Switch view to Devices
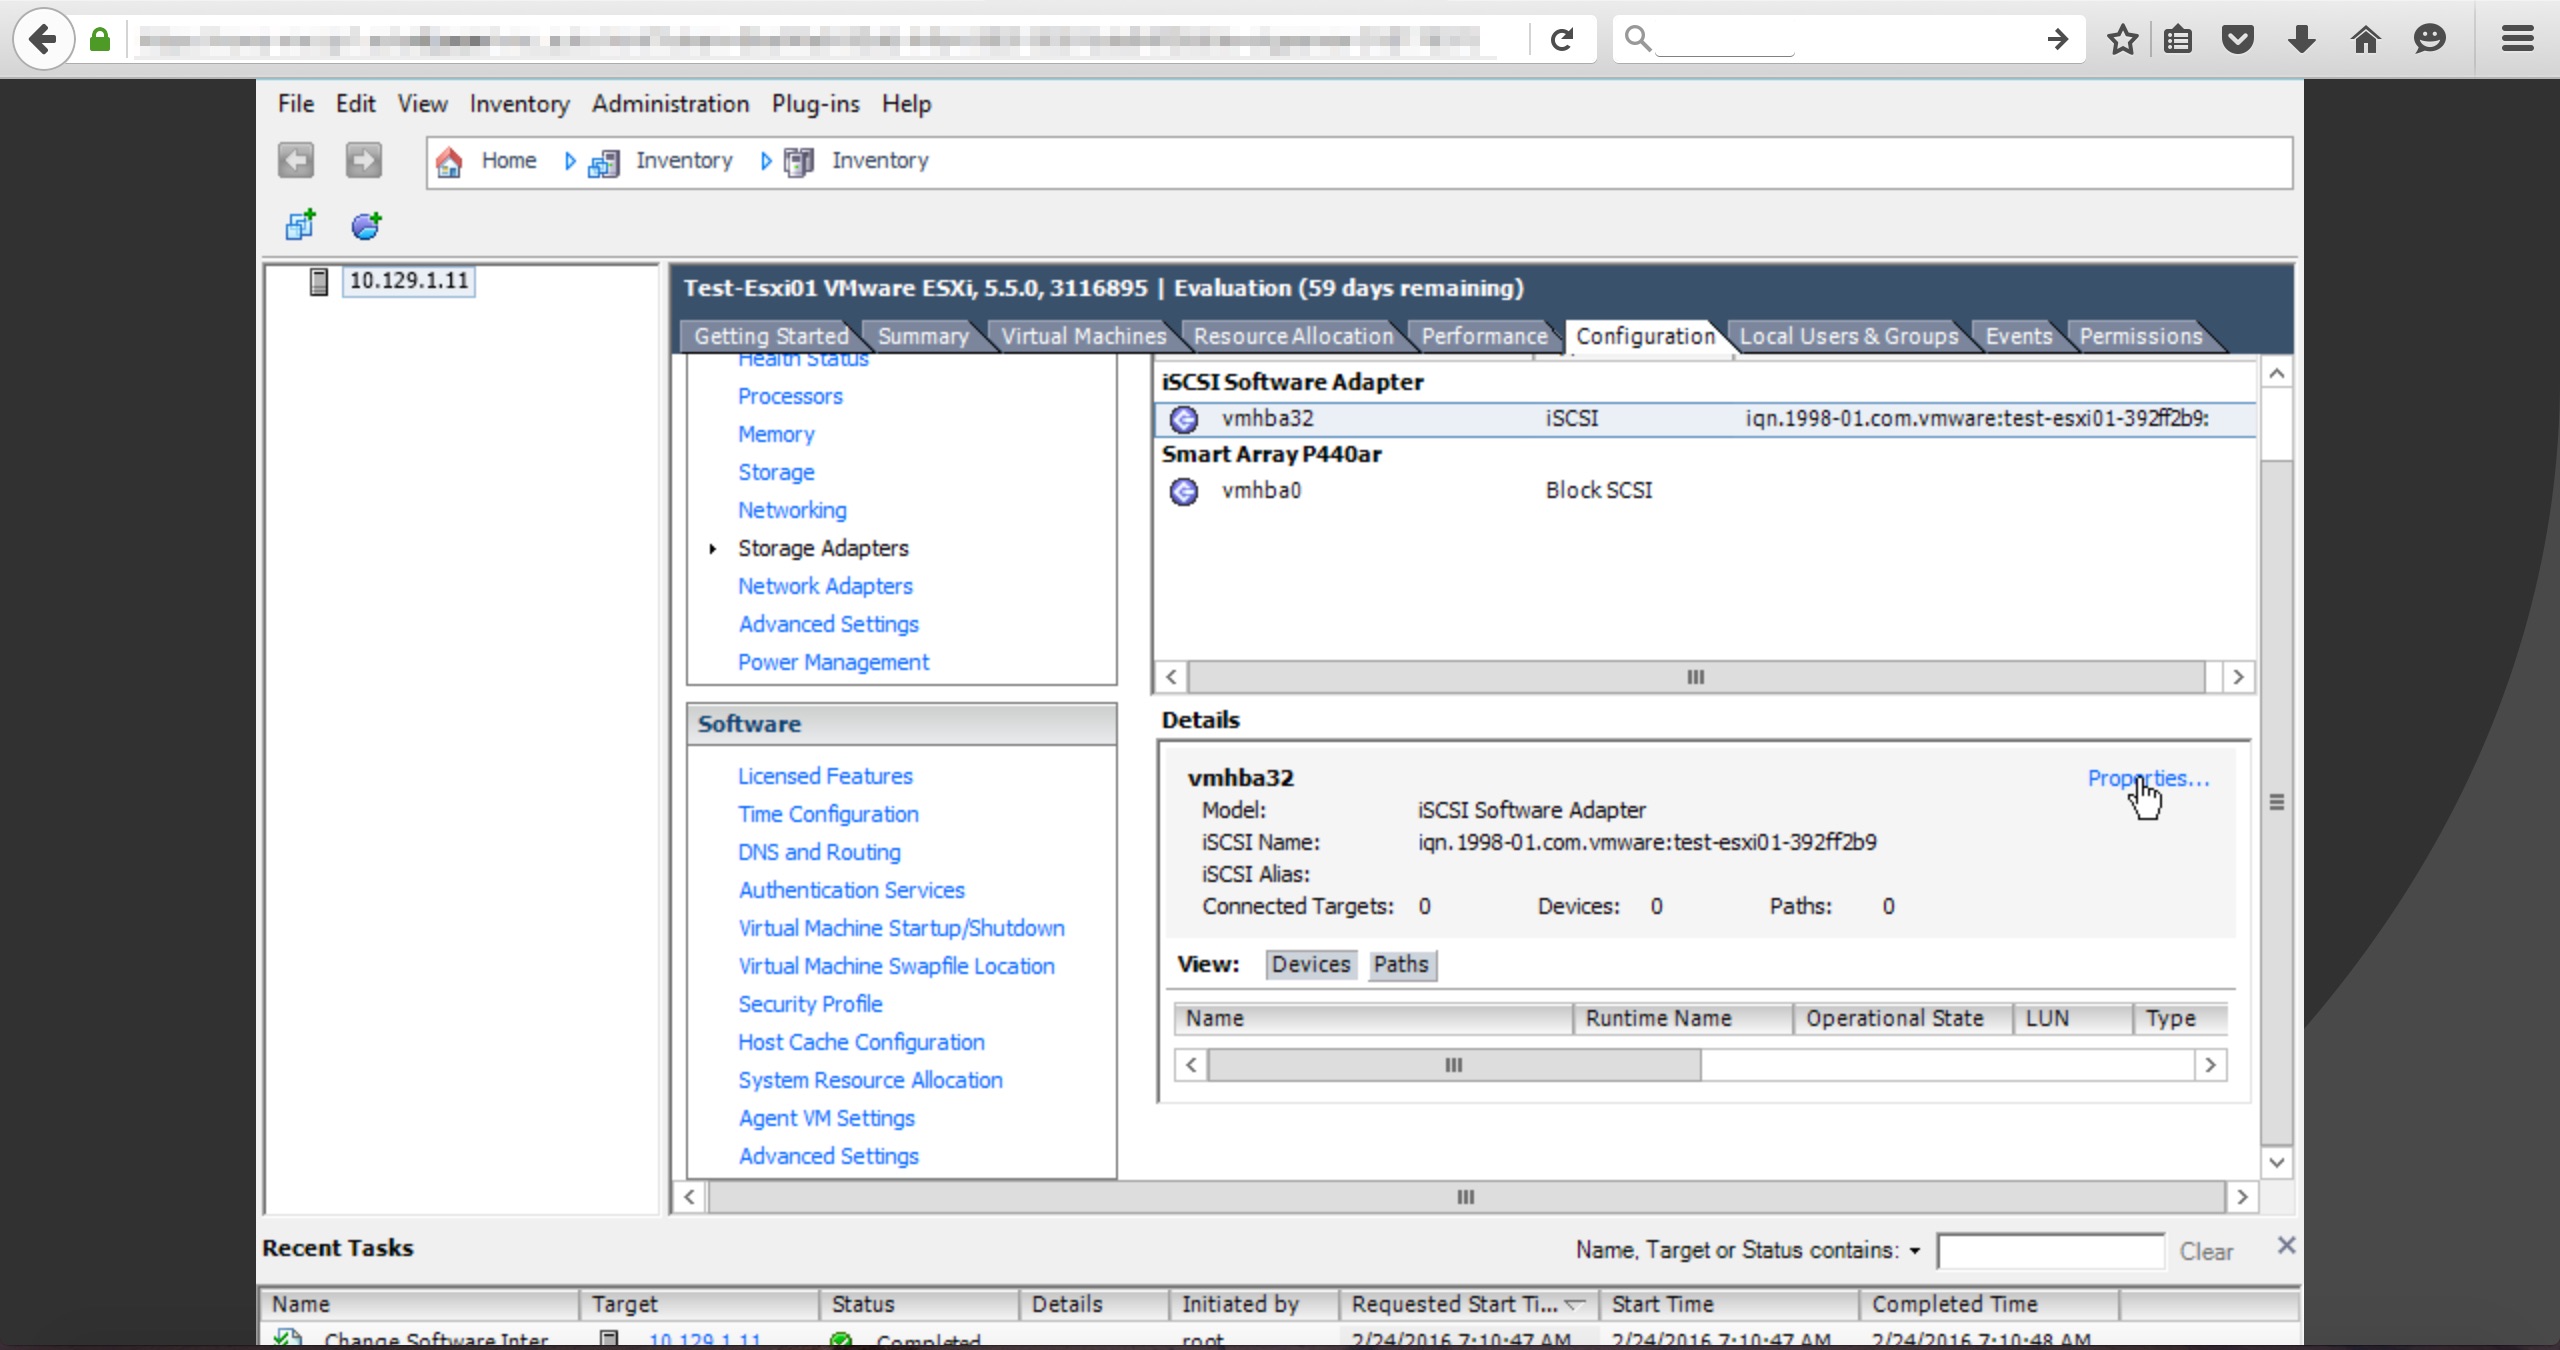This screenshot has height=1350, width=2560. (x=1310, y=964)
